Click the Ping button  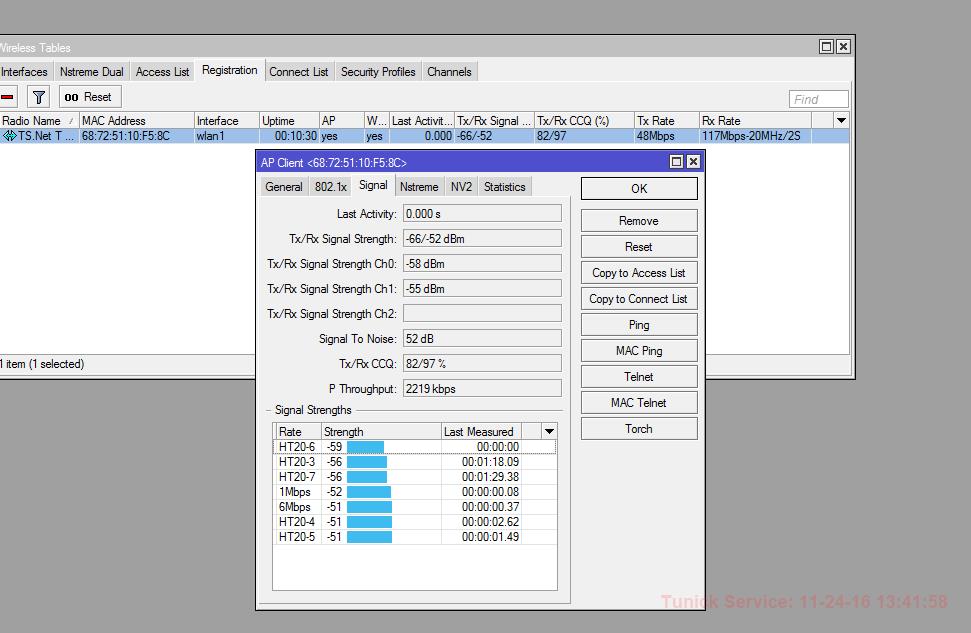click(639, 325)
